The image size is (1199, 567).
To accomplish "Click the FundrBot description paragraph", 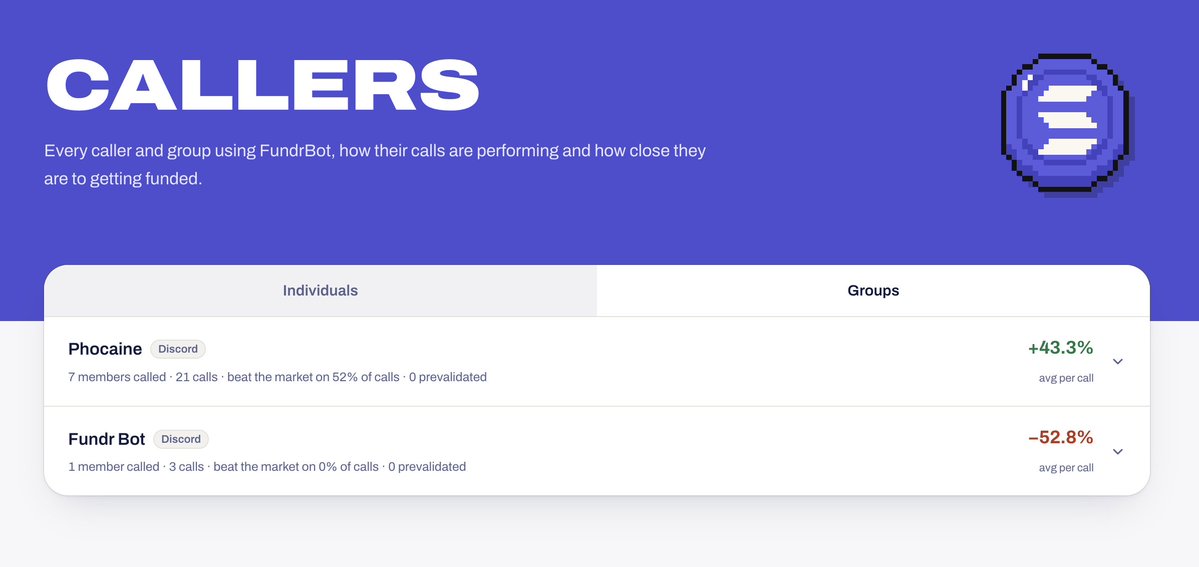I will tap(375, 165).
